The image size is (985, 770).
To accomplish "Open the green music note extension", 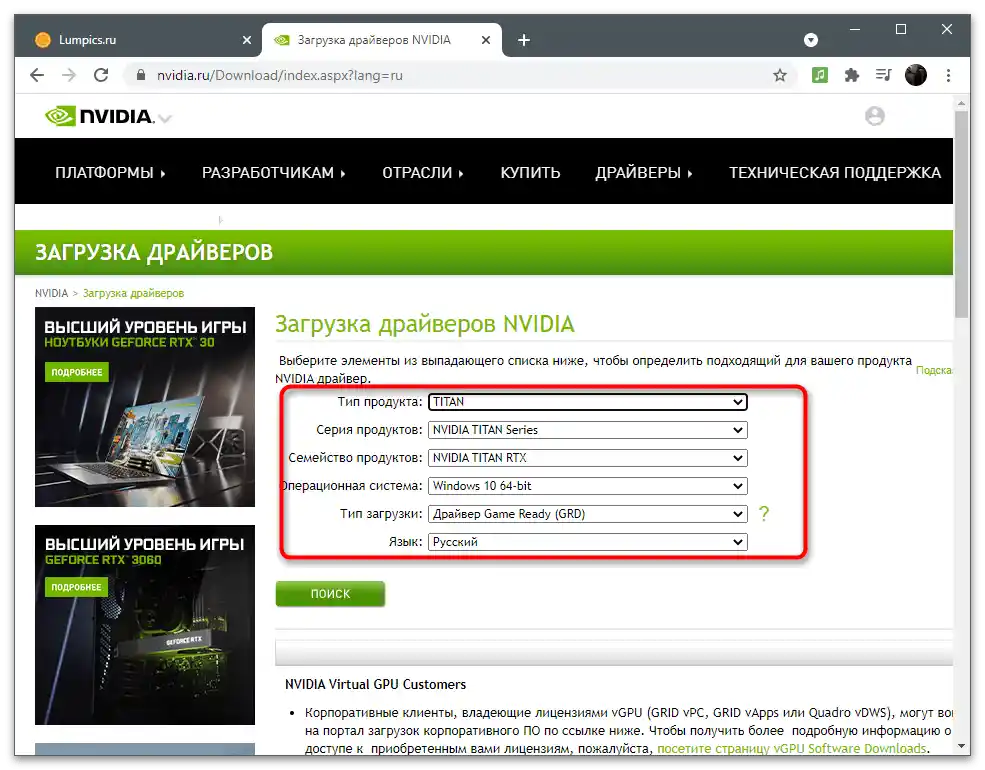I will coord(819,75).
